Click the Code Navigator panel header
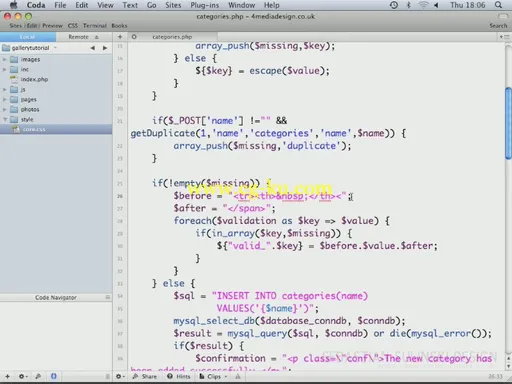This screenshot has height=384, width=512. (x=56, y=297)
